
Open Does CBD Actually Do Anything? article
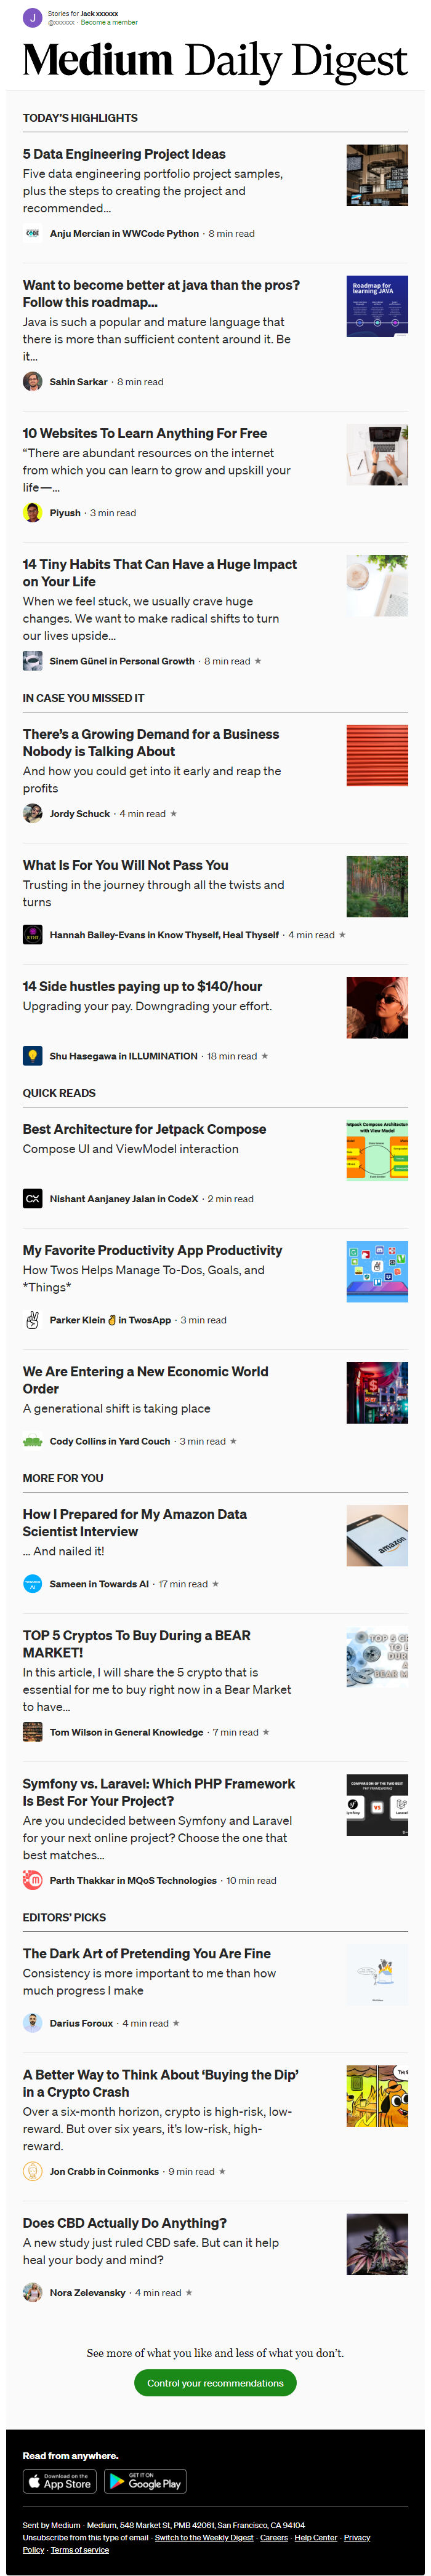(124, 2223)
